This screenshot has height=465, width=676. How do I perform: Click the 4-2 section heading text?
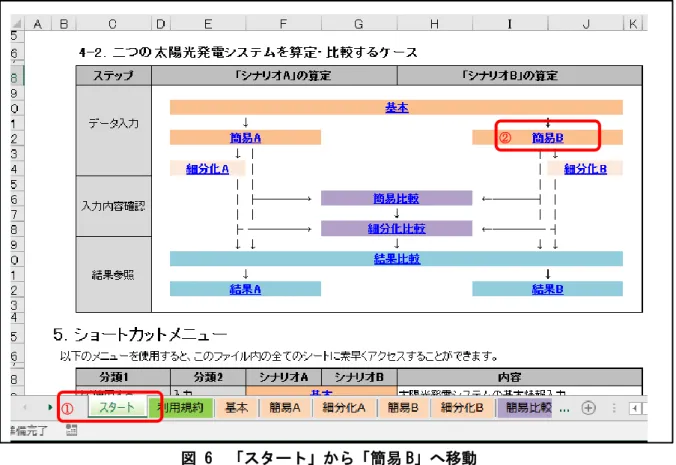coord(248,53)
